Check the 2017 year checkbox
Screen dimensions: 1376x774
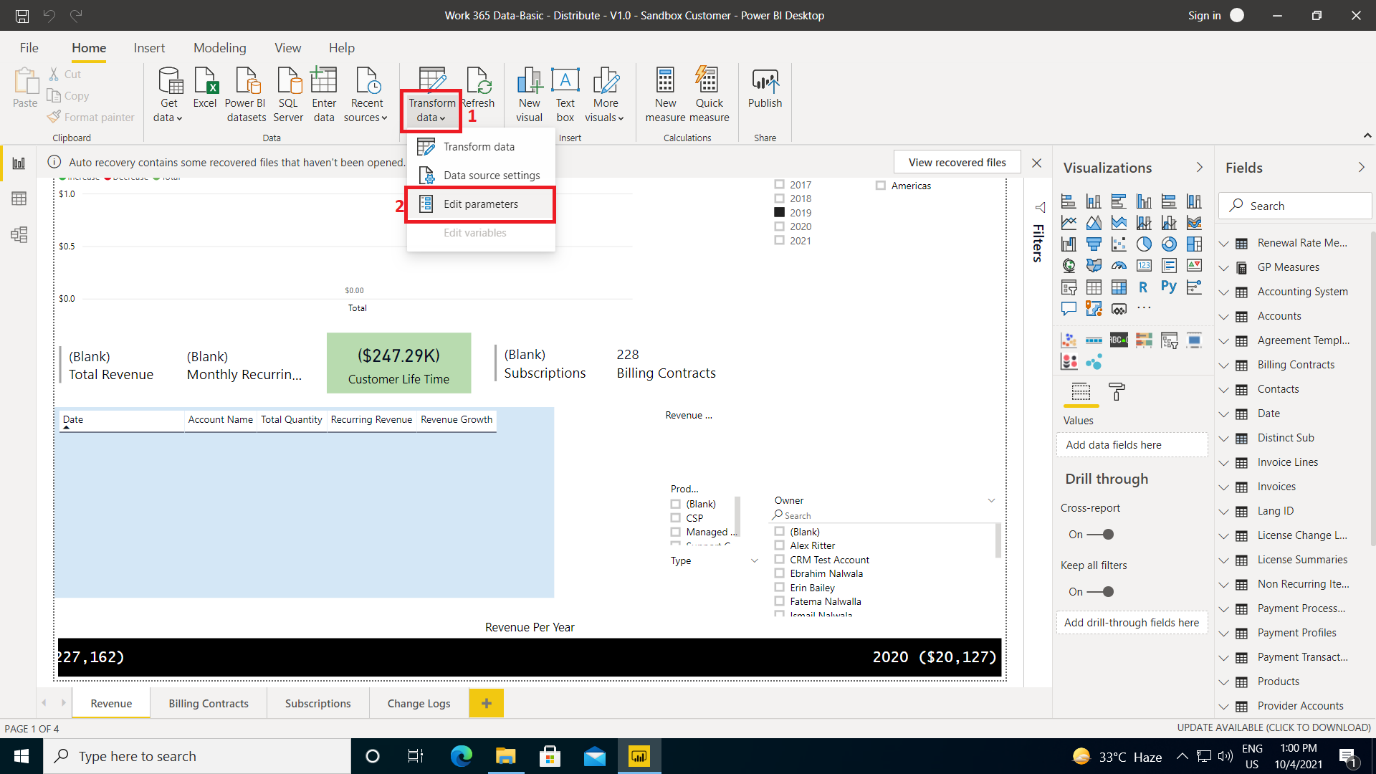point(780,185)
